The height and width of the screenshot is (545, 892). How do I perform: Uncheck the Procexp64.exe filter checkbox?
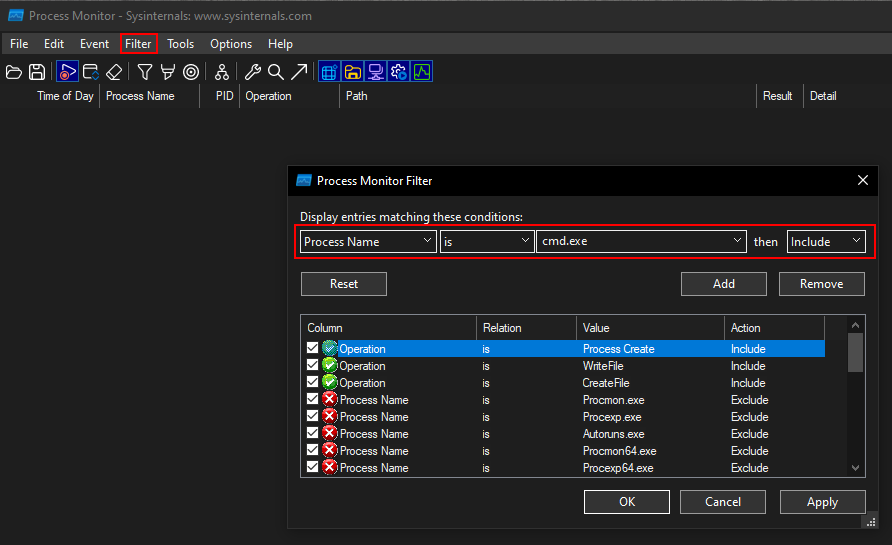pyautogui.click(x=312, y=467)
